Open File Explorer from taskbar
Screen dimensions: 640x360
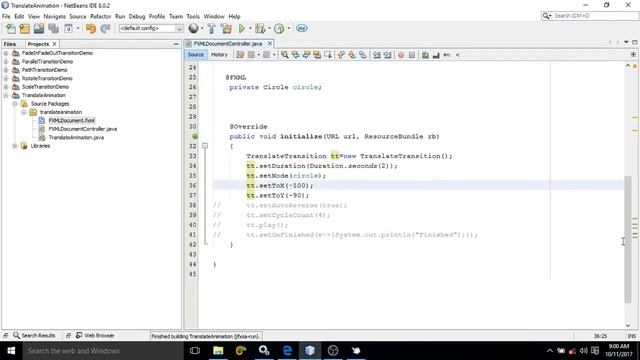pos(218,351)
